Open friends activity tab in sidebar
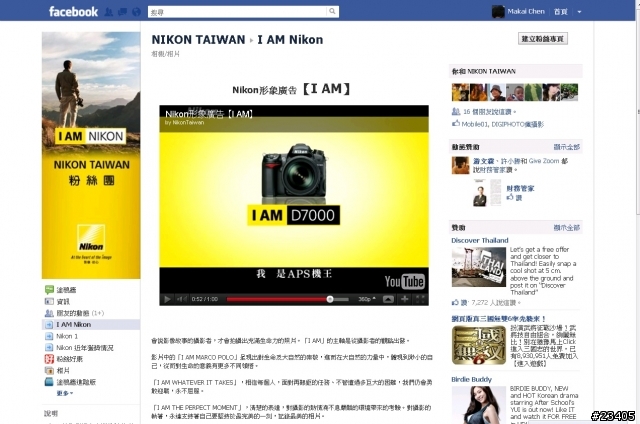 point(74,313)
